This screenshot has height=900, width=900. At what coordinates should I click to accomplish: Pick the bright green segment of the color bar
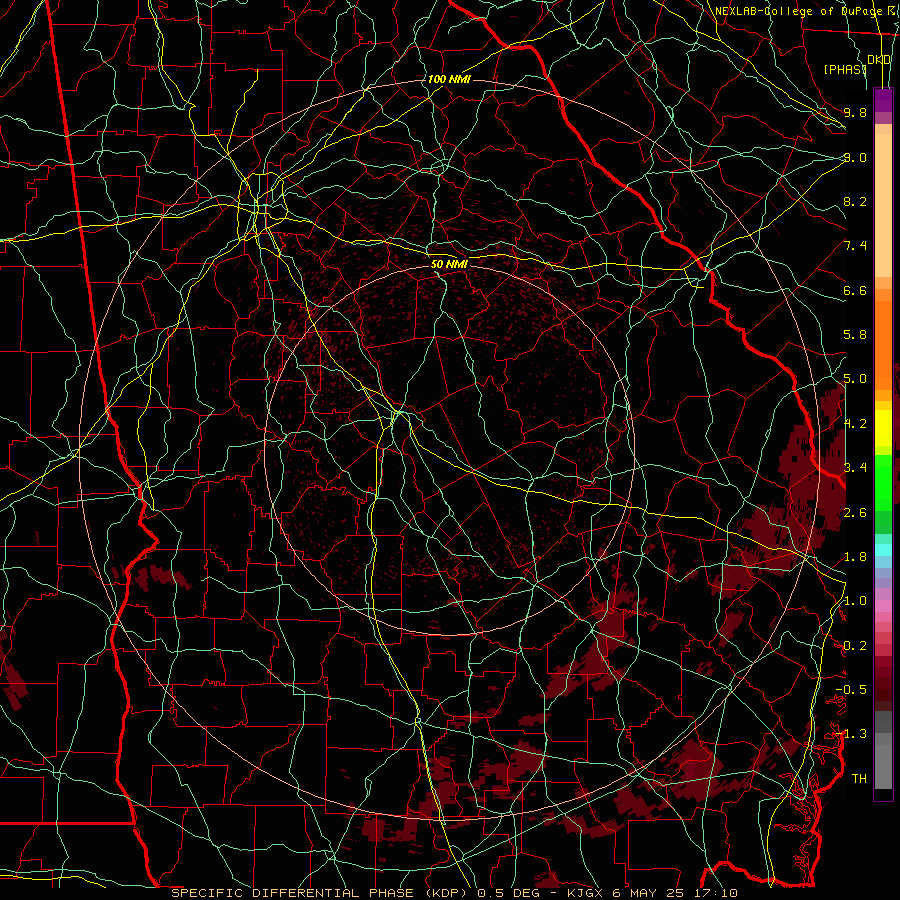click(883, 482)
